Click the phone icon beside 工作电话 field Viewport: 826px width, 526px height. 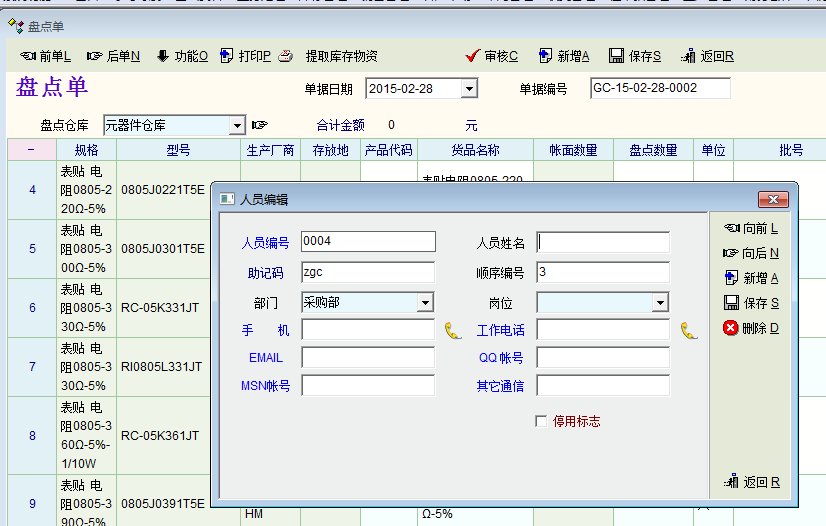click(688, 330)
